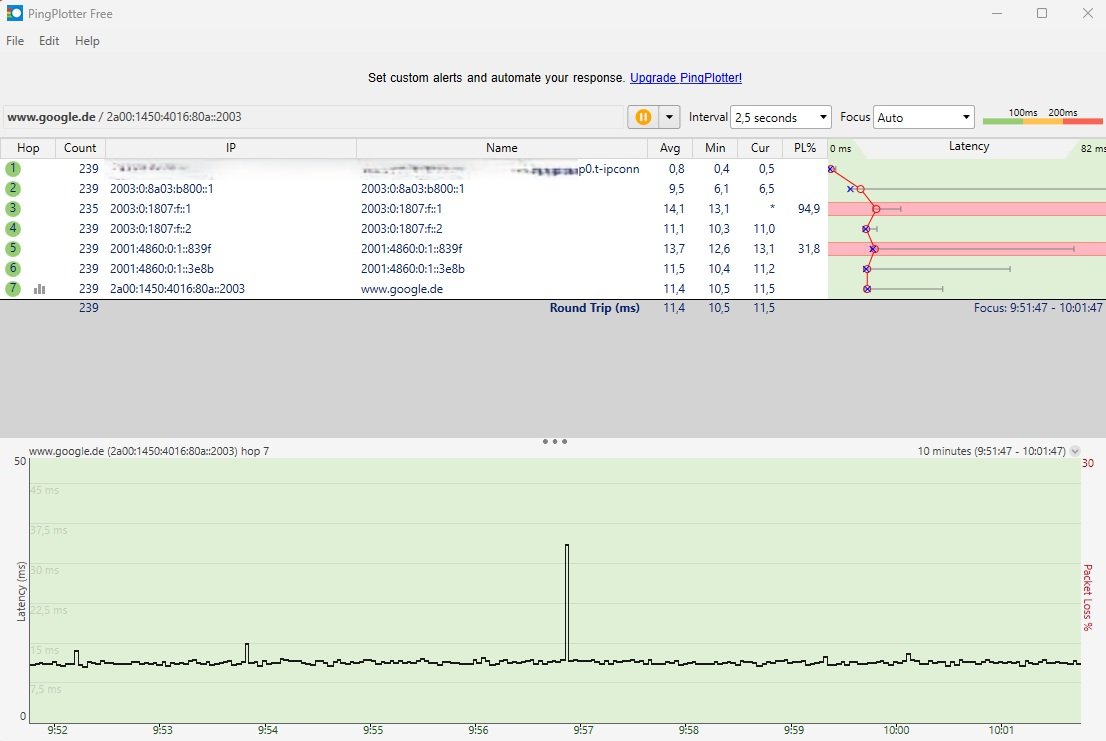Click the PL% column header
Viewport: 1106px width, 741px height.
click(x=805, y=148)
